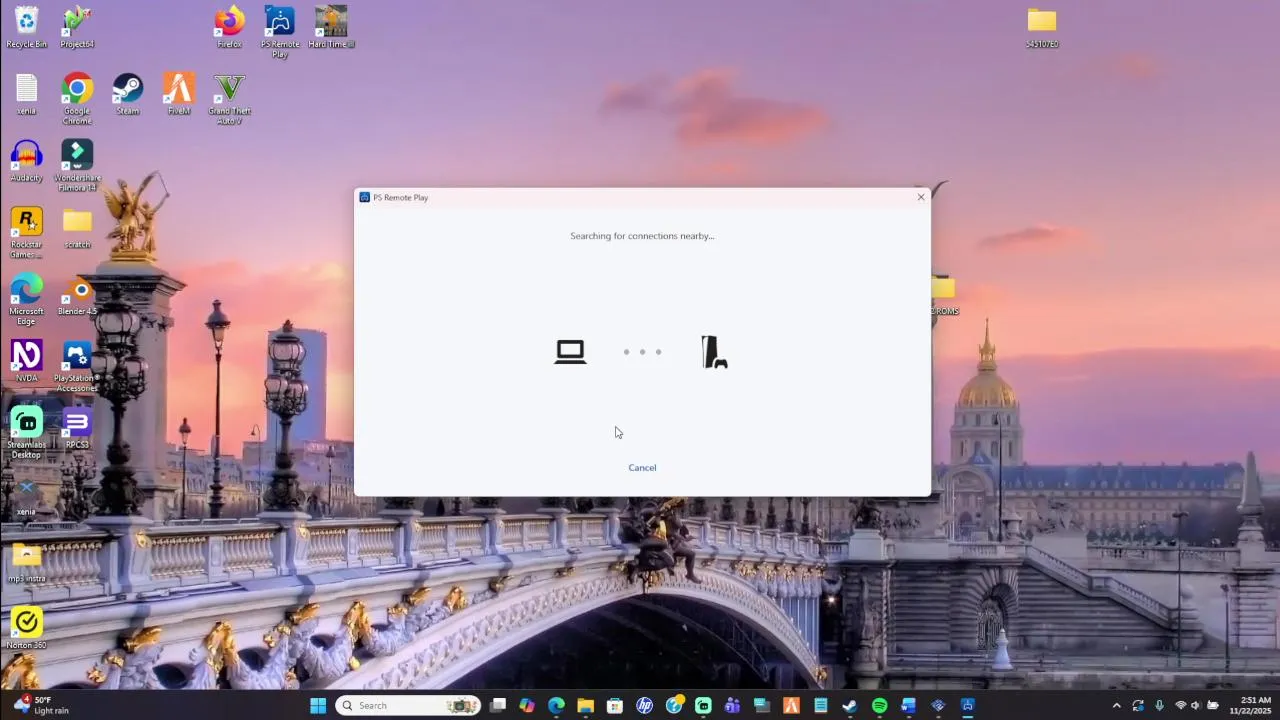Open the HP app from the taskbar
The height and width of the screenshot is (720, 1280).
click(x=645, y=706)
